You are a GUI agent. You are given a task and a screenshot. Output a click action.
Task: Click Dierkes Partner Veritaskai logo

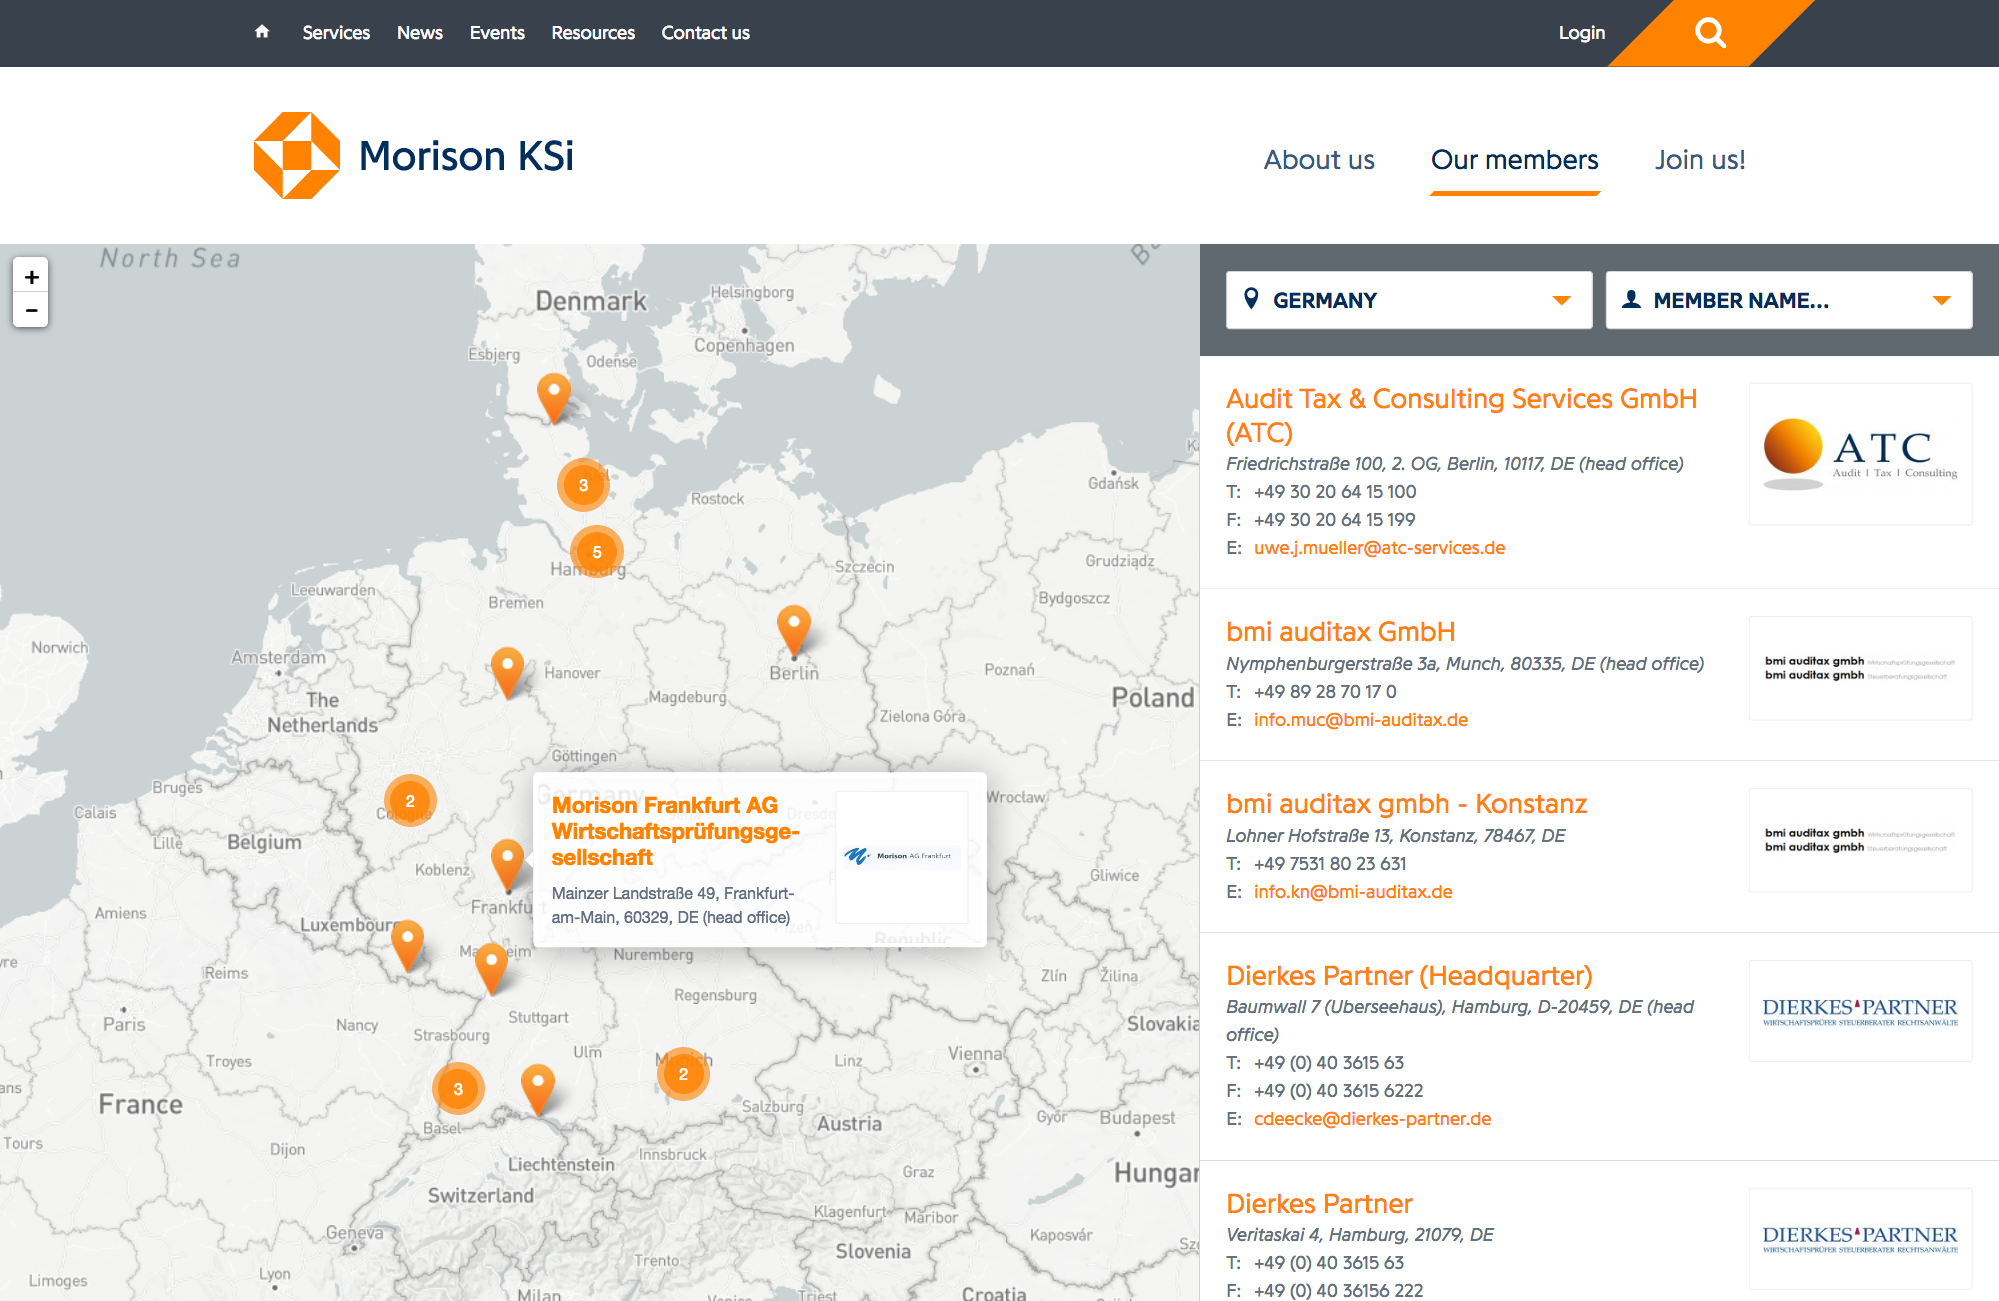(x=1860, y=1239)
